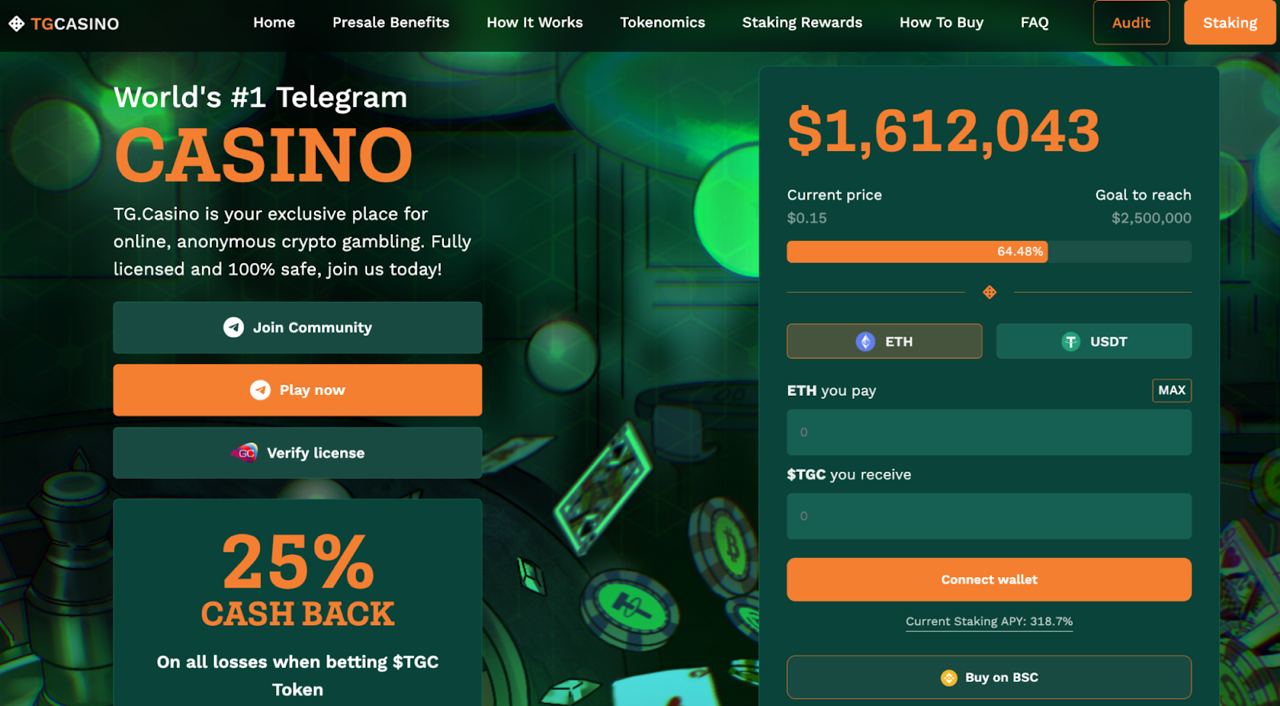Click Telegram icon in Join Community
The height and width of the screenshot is (706, 1280).
233,327
